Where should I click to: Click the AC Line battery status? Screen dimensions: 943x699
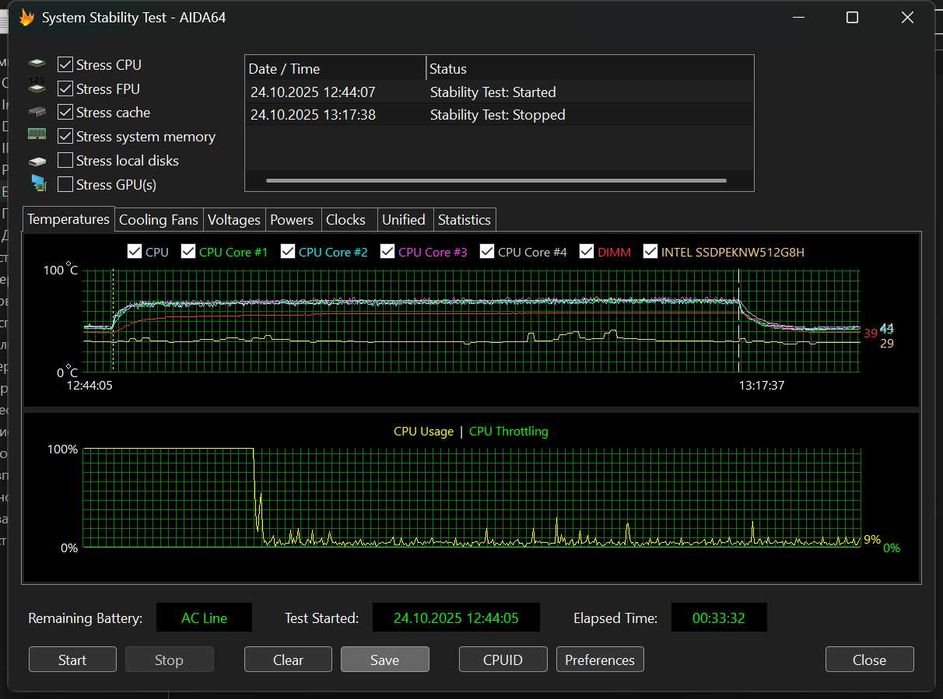204,618
